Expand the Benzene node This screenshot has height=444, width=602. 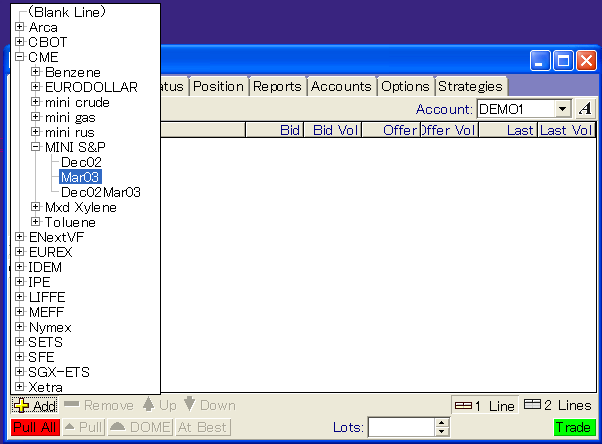[35, 72]
